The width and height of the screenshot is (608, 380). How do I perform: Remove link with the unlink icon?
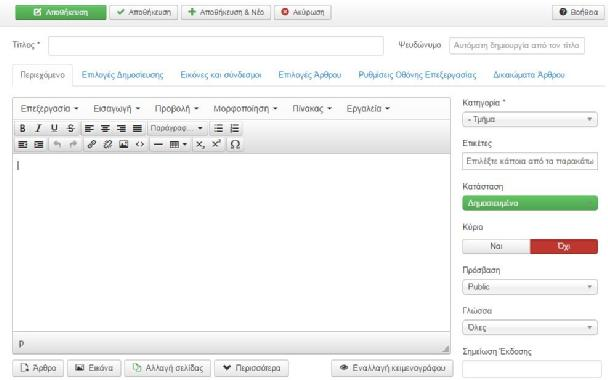(x=108, y=145)
